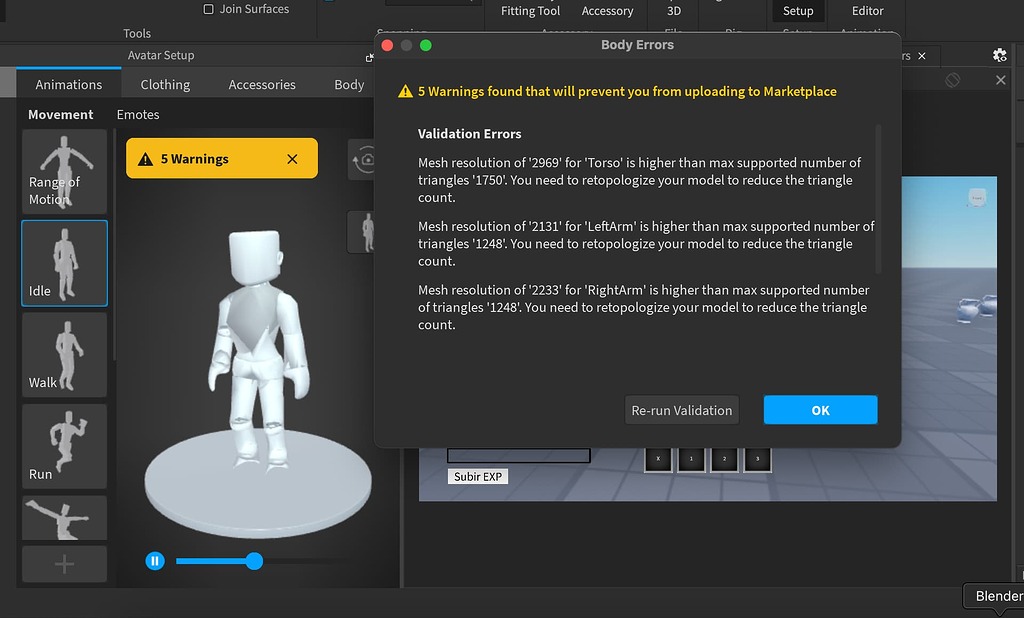Click the camera reset icon beside preview
This screenshot has height=618, width=1024.
coord(364,159)
